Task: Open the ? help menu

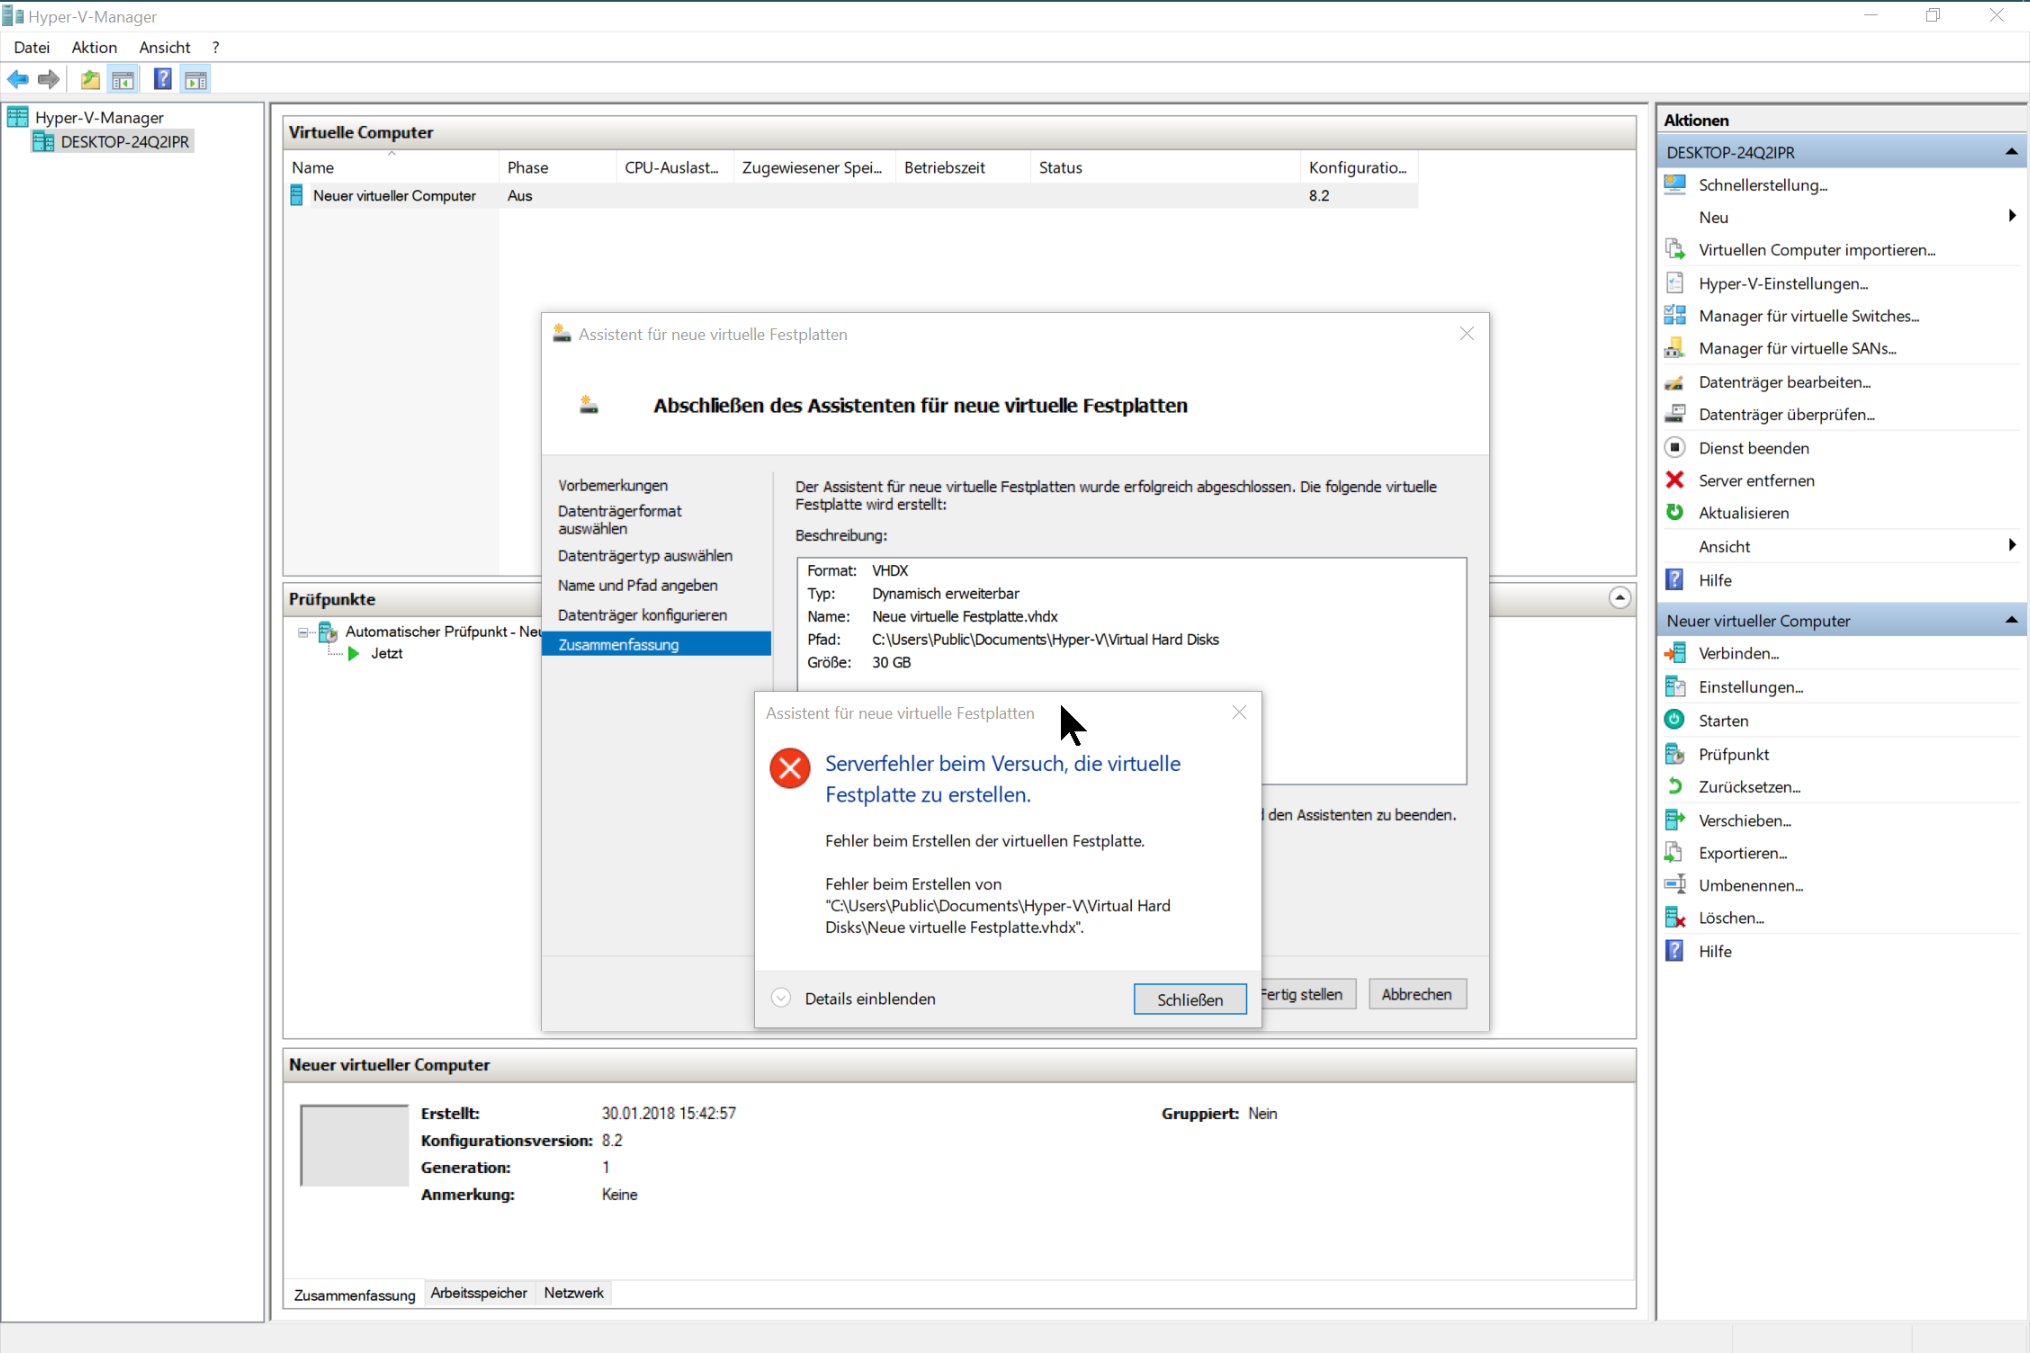Action: (215, 47)
